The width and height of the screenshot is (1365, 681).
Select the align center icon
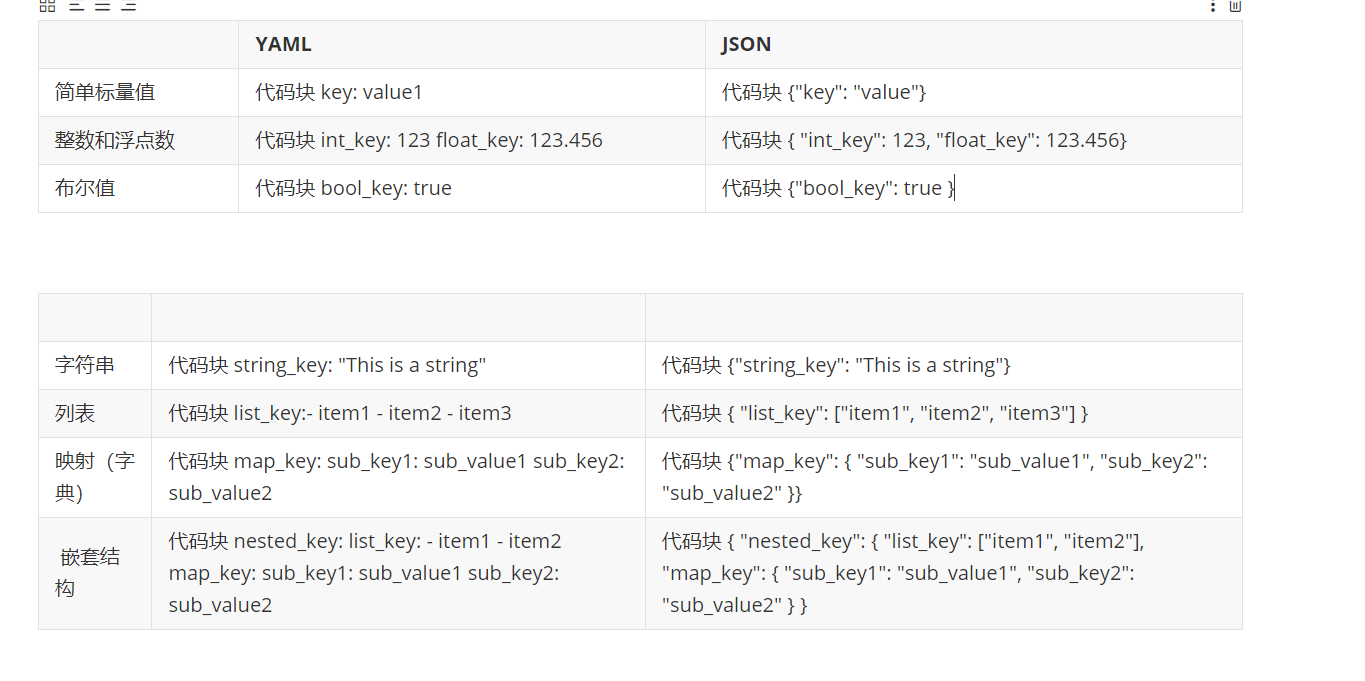[x=102, y=5]
